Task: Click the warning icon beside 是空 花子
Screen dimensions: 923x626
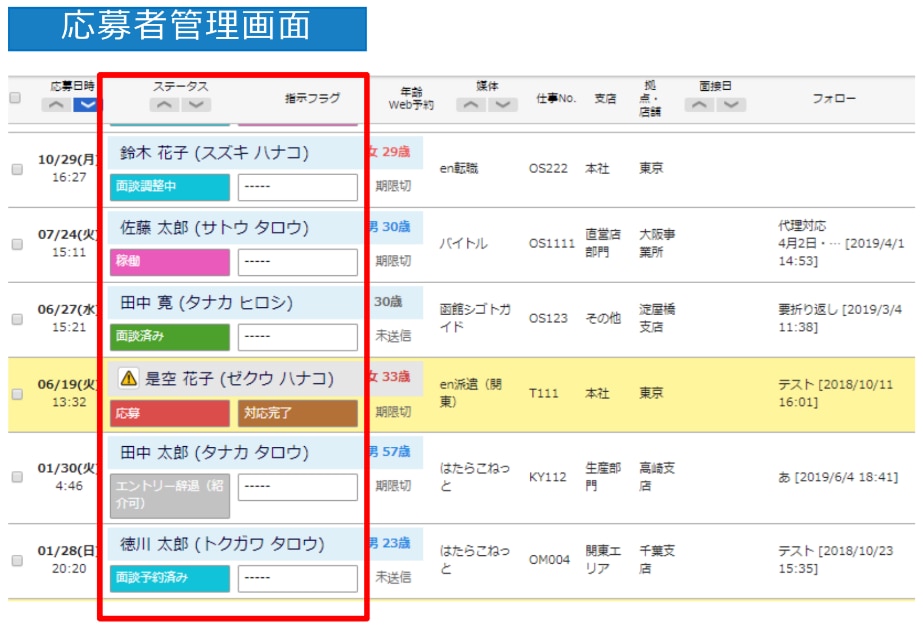Action: tap(128, 378)
